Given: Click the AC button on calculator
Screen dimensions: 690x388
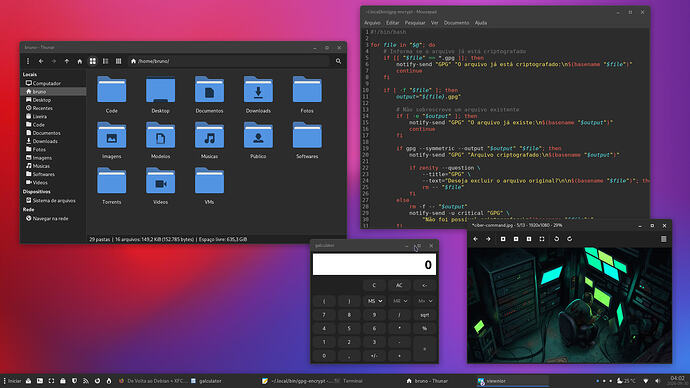Looking at the screenshot, I should point(399,285).
